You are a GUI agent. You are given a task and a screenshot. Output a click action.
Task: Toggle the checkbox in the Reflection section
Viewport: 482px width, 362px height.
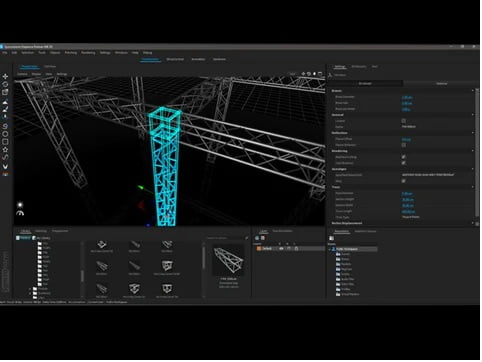point(404,145)
